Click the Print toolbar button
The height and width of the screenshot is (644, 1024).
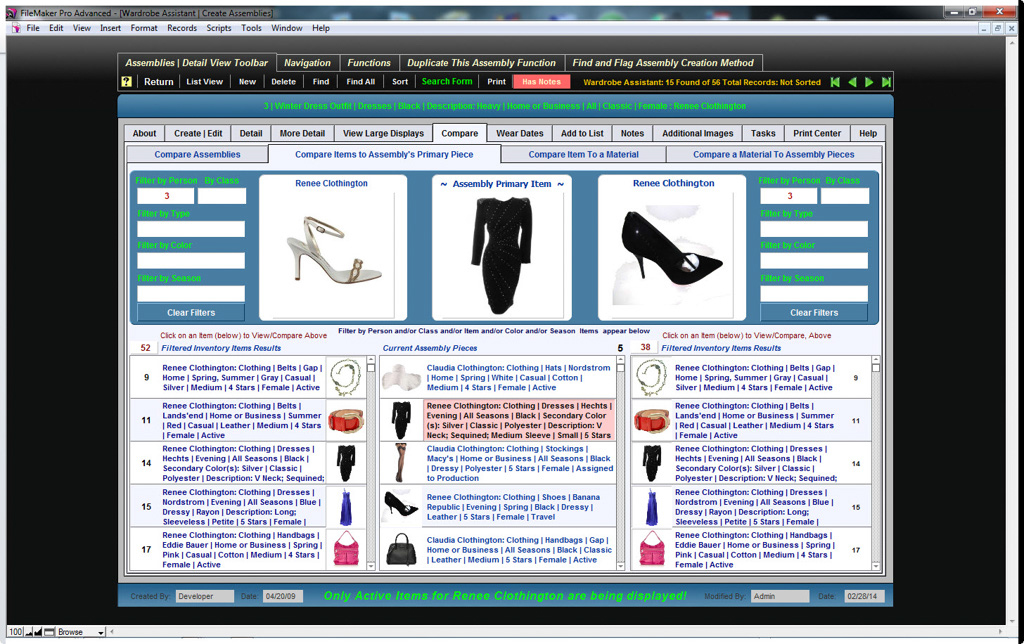click(496, 82)
